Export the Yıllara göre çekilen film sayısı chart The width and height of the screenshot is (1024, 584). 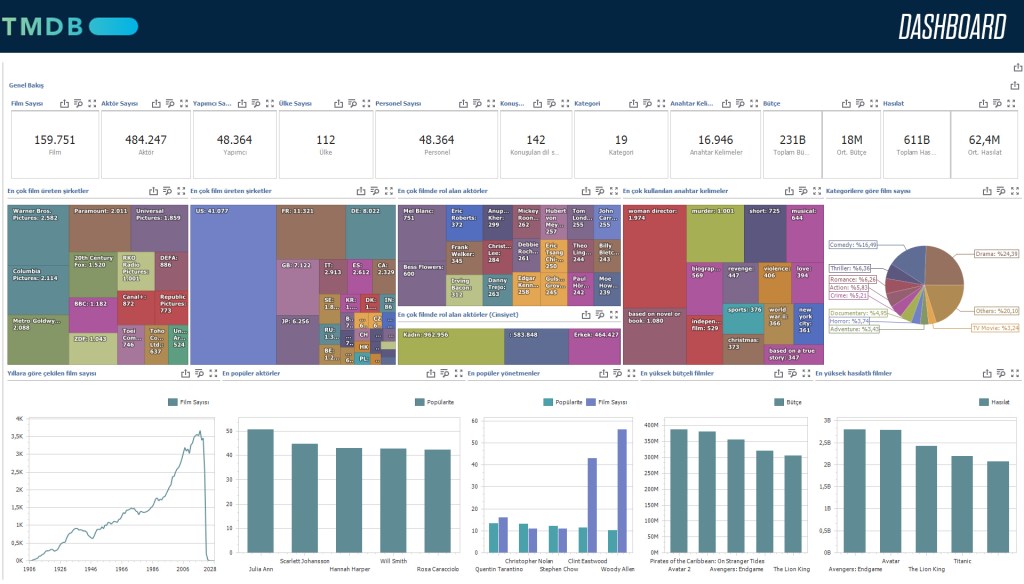tap(187, 373)
